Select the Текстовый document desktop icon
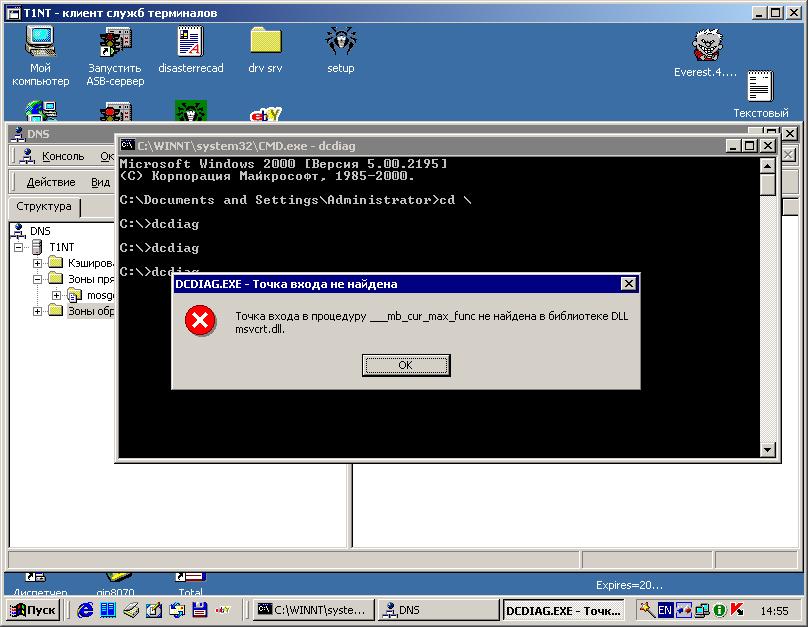The height and width of the screenshot is (627, 808). [x=761, y=94]
